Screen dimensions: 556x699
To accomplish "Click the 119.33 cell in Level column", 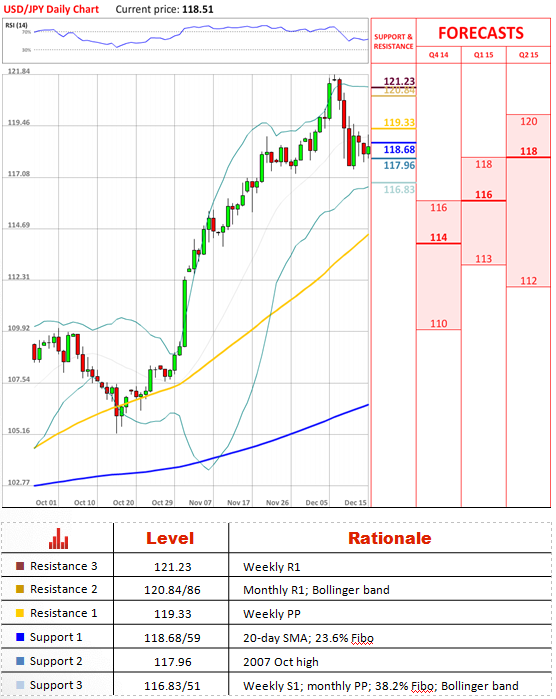I will click(173, 614).
